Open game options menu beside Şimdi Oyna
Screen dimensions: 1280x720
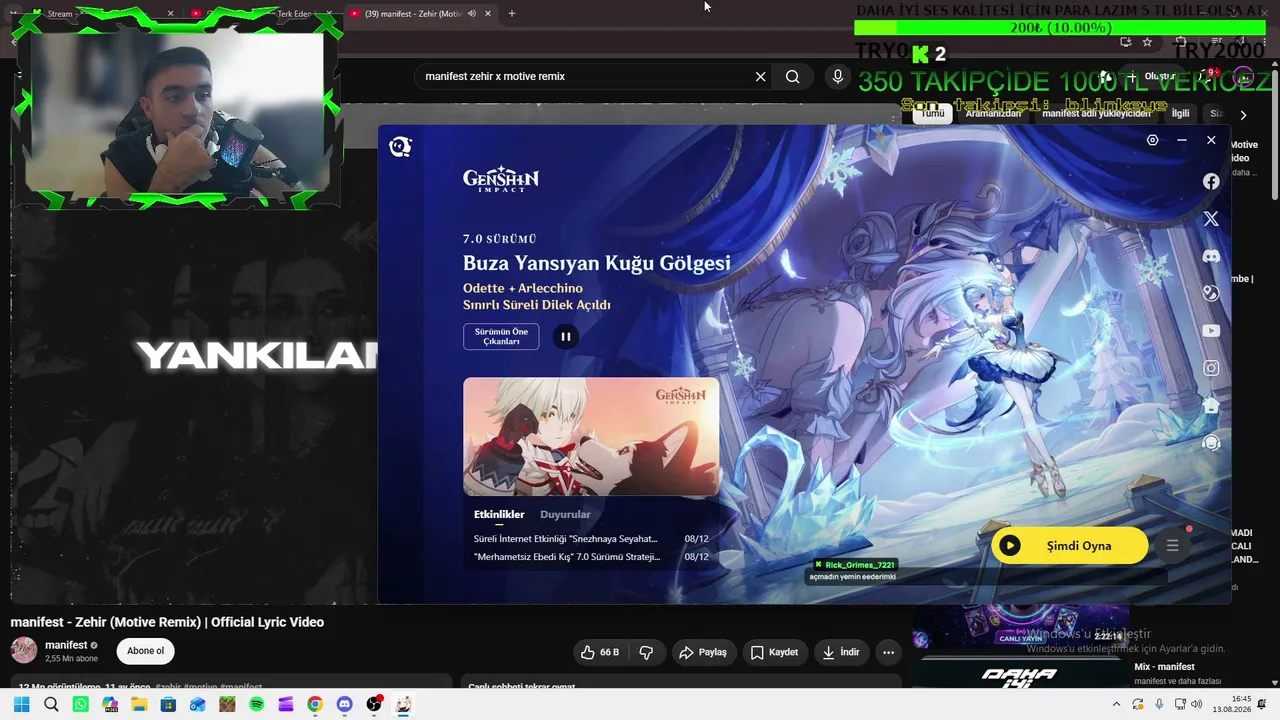pyautogui.click(x=1173, y=545)
